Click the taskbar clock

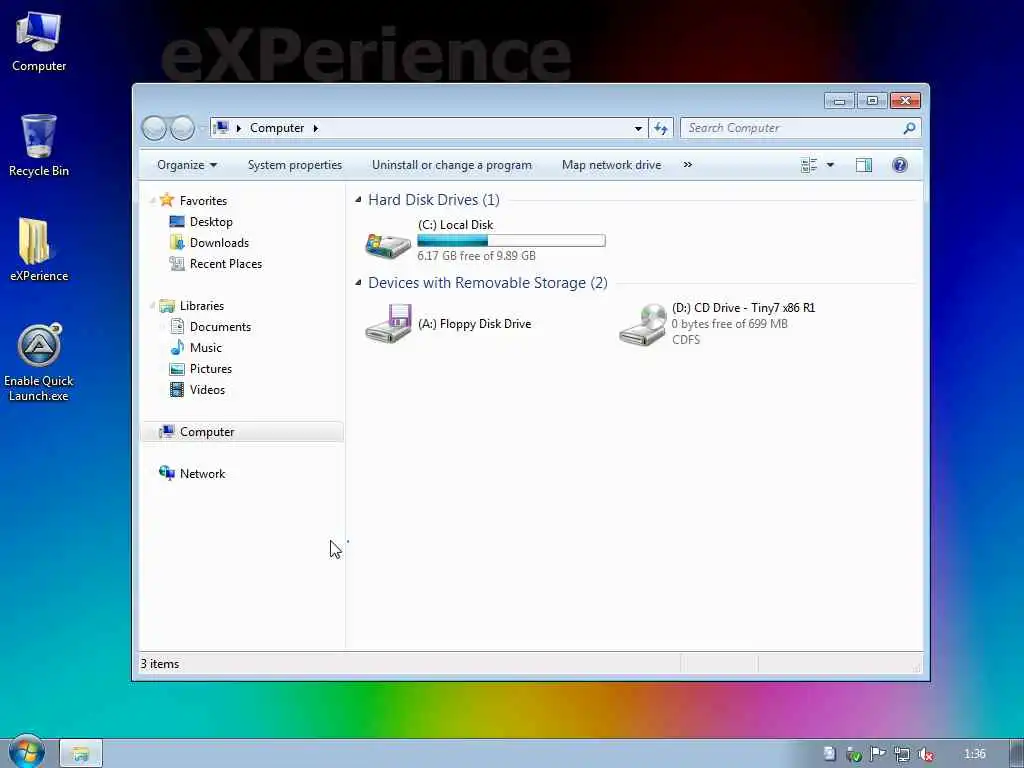click(974, 754)
